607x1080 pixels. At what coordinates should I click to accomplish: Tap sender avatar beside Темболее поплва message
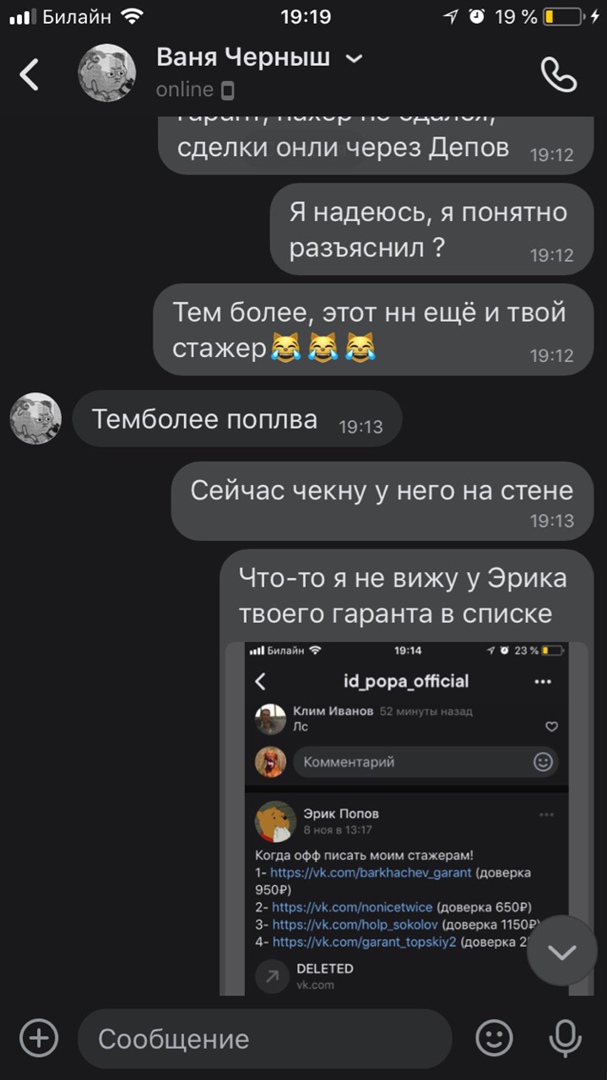point(36,419)
